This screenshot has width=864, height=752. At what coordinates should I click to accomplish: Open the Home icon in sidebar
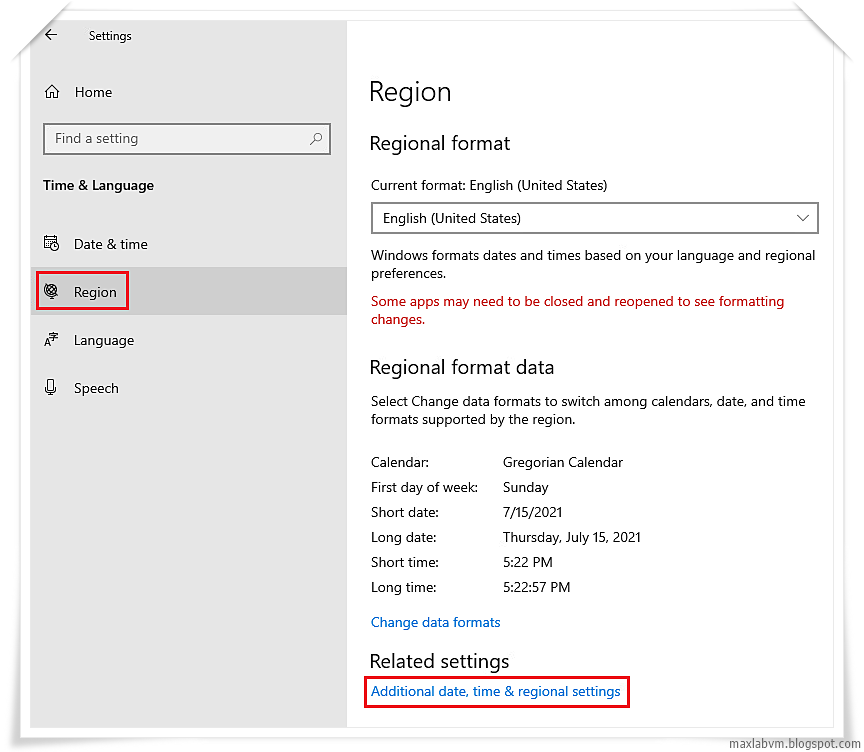pos(52,91)
